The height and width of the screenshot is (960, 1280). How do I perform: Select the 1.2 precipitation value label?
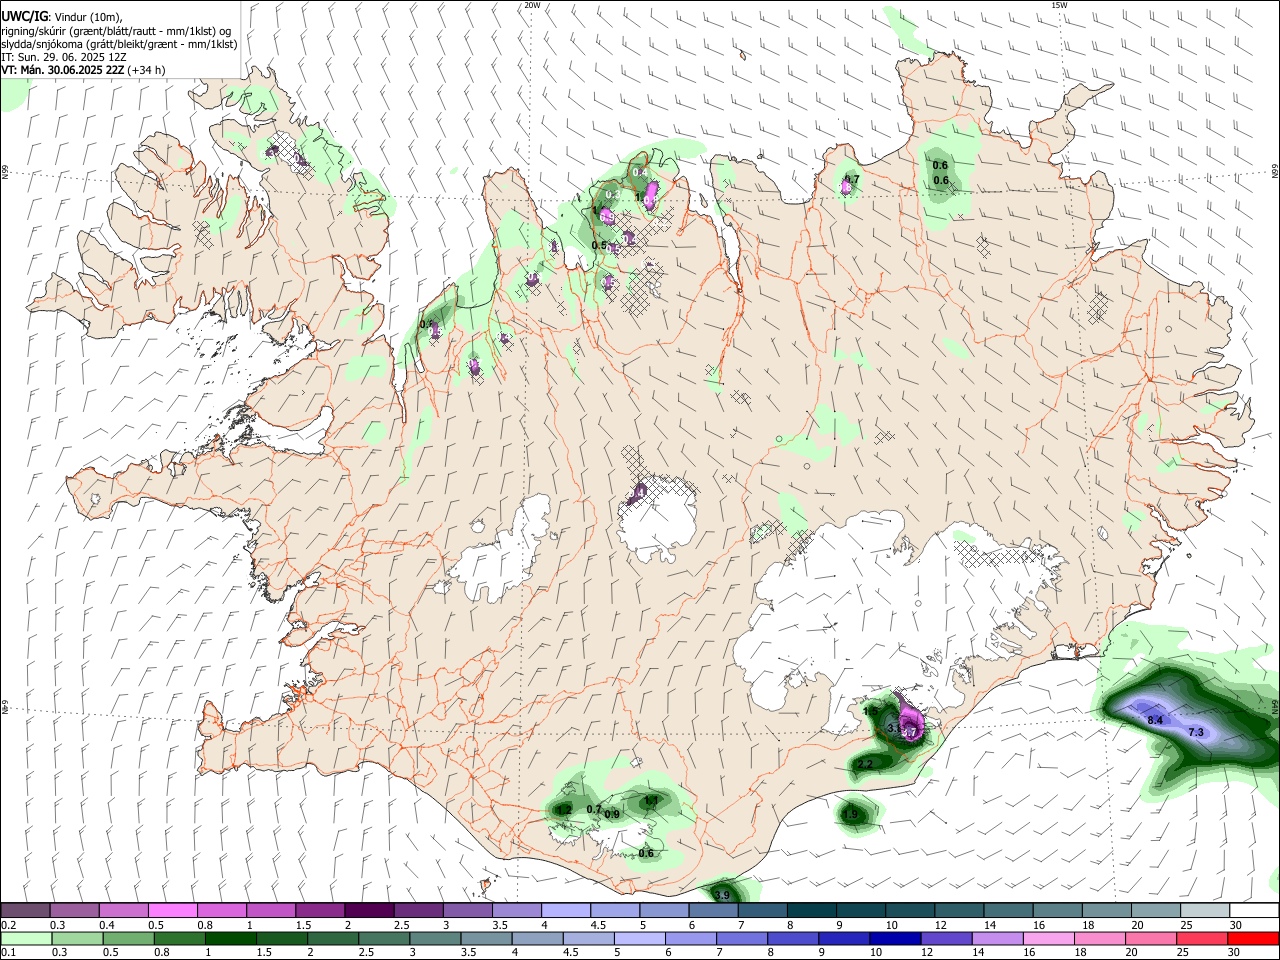(x=564, y=810)
